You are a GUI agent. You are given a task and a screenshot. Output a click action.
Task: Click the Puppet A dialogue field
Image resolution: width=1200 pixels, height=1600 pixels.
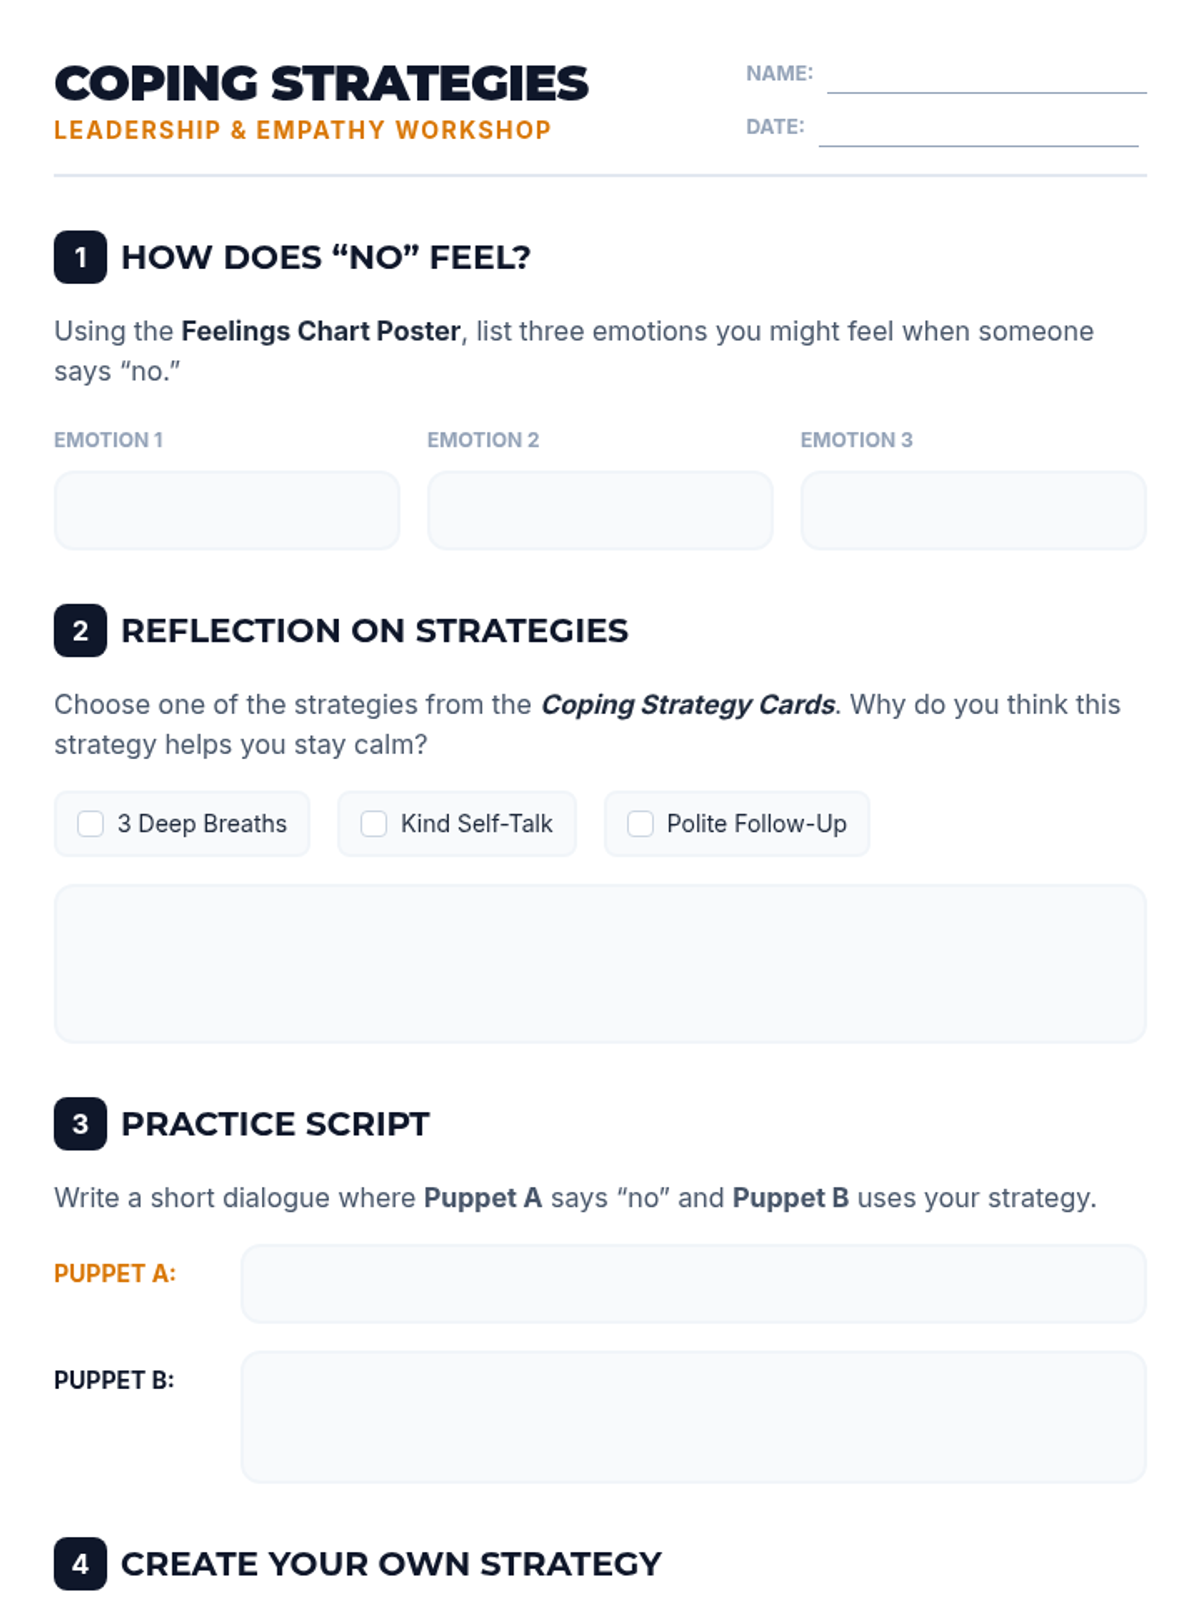click(693, 1284)
